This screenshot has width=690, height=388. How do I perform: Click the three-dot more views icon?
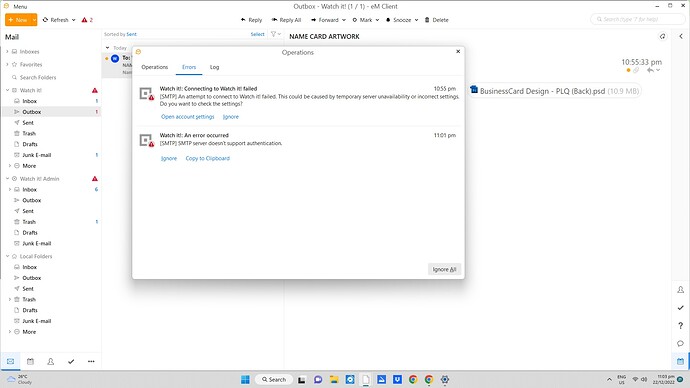pyautogui.click(x=91, y=361)
